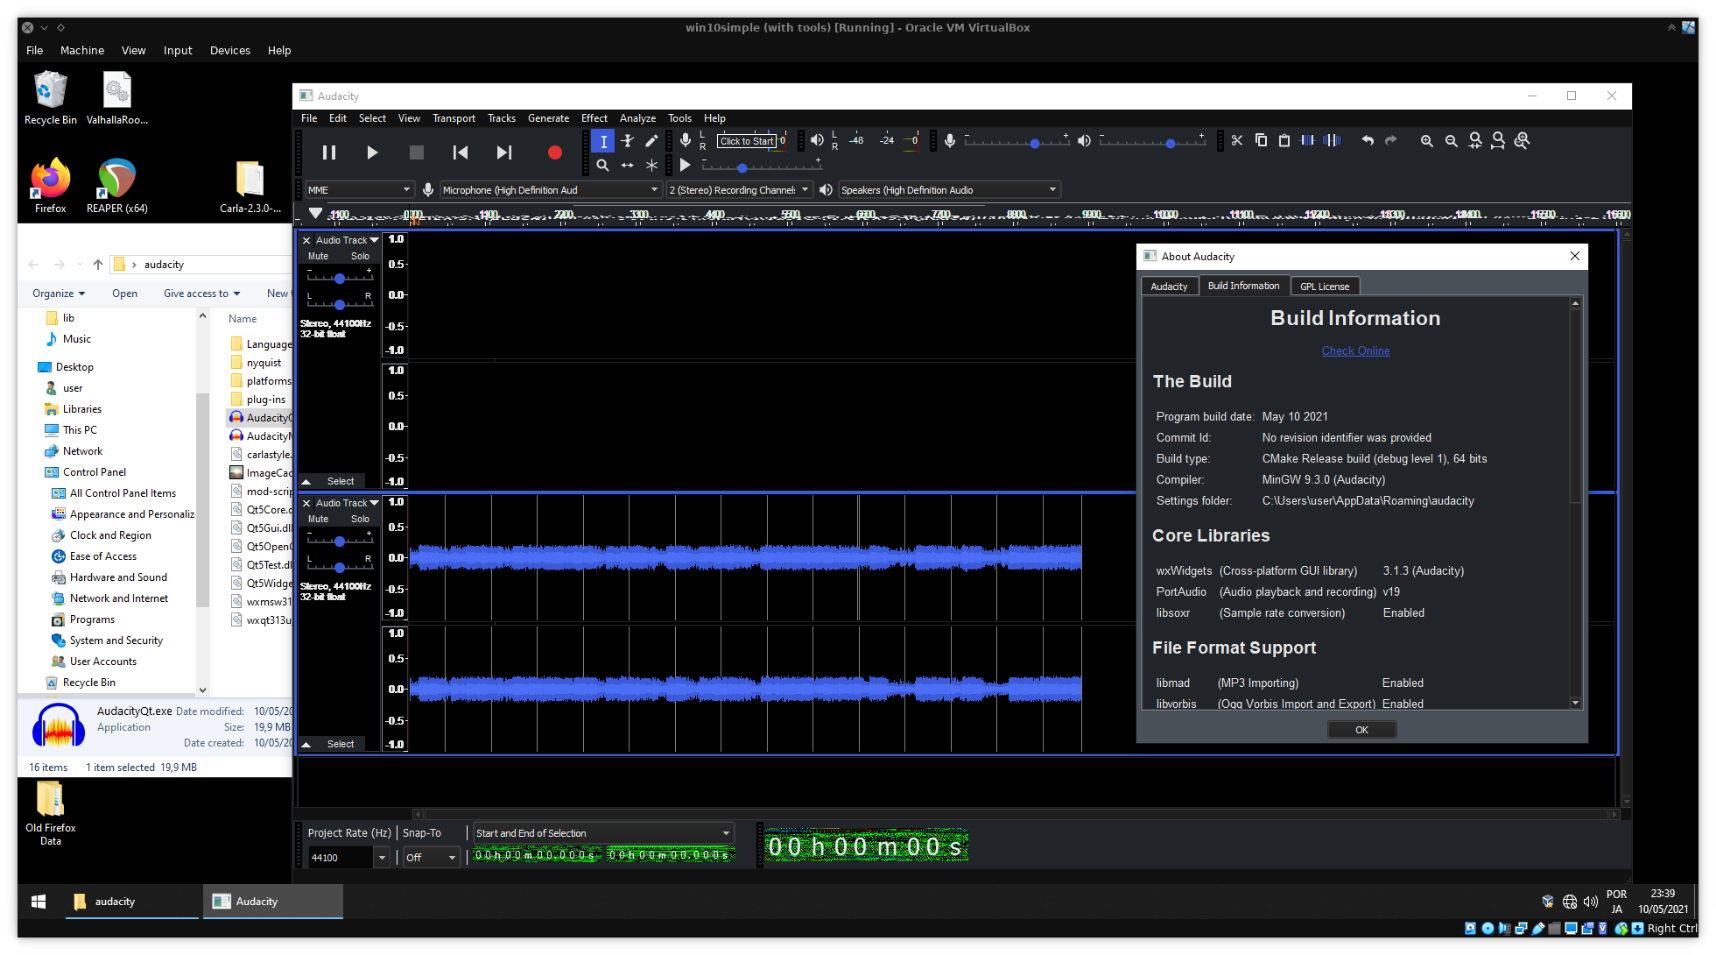Close the first Audio Track (X)
The image size is (1716, 955).
[307, 240]
